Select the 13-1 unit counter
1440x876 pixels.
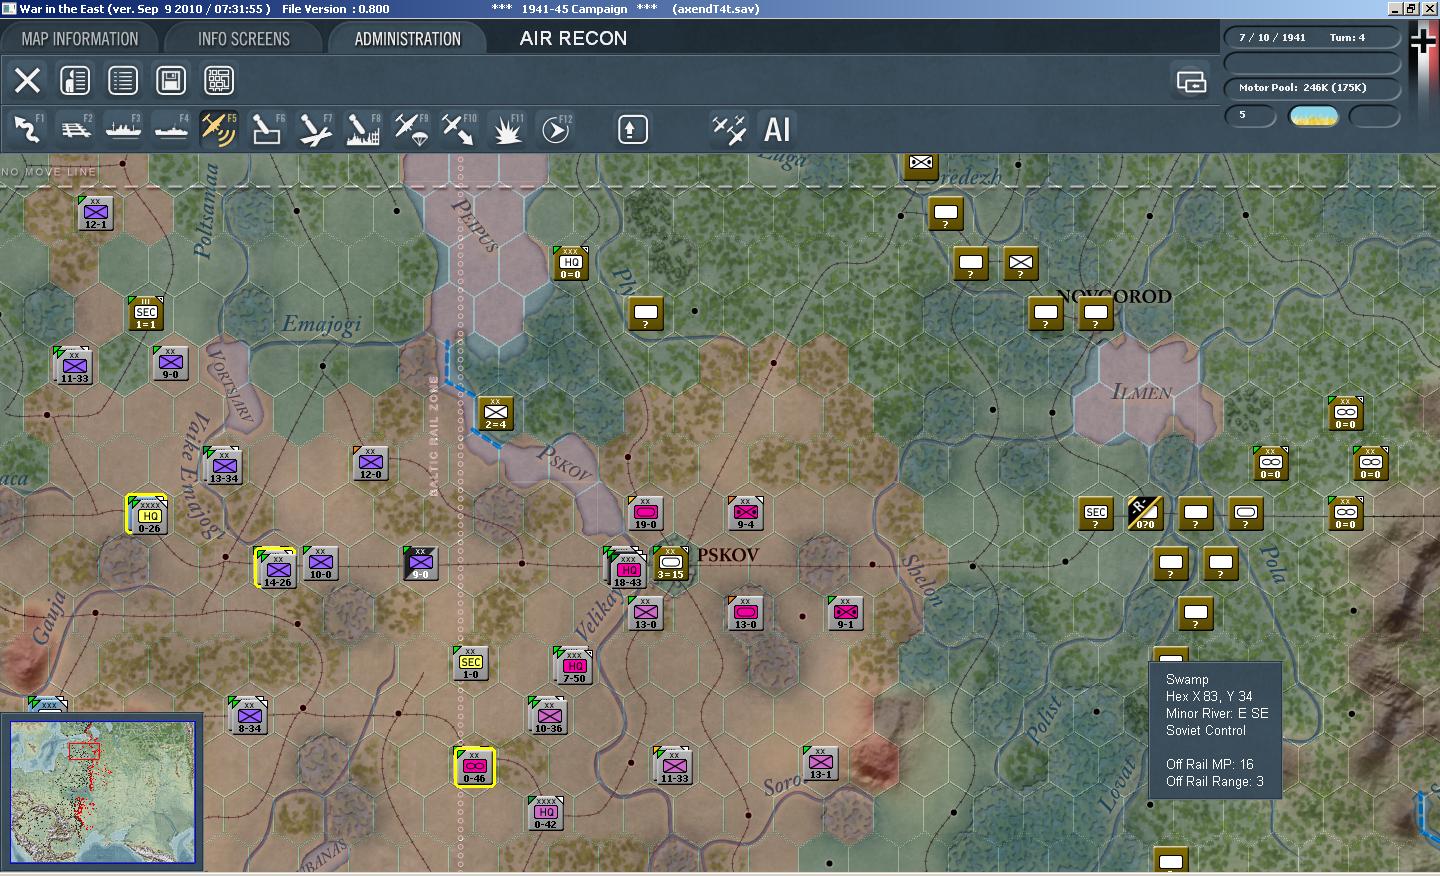(x=820, y=763)
